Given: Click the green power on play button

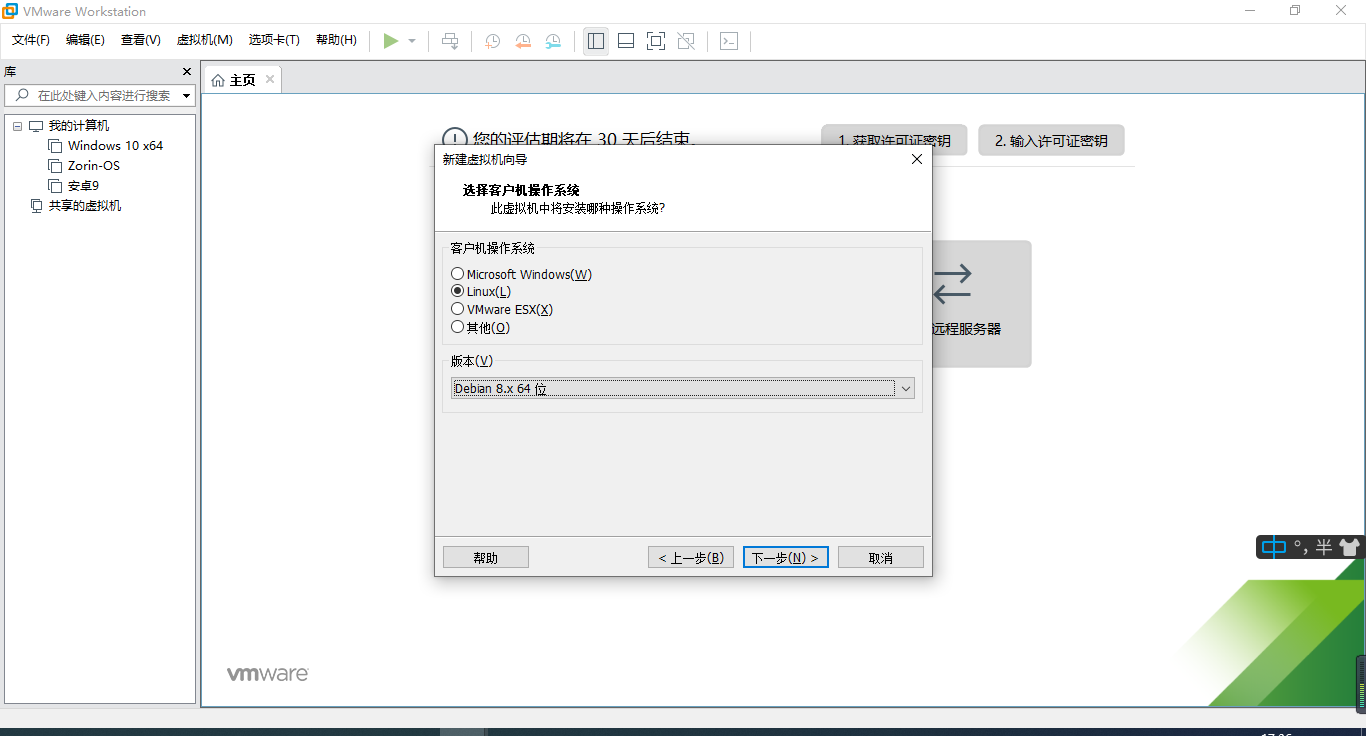Looking at the screenshot, I should pyautogui.click(x=391, y=41).
